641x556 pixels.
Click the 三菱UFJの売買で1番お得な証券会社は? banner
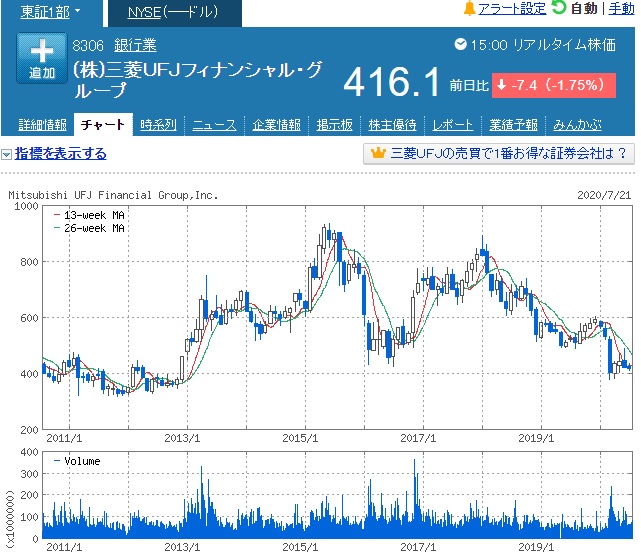tap(499, 154)
